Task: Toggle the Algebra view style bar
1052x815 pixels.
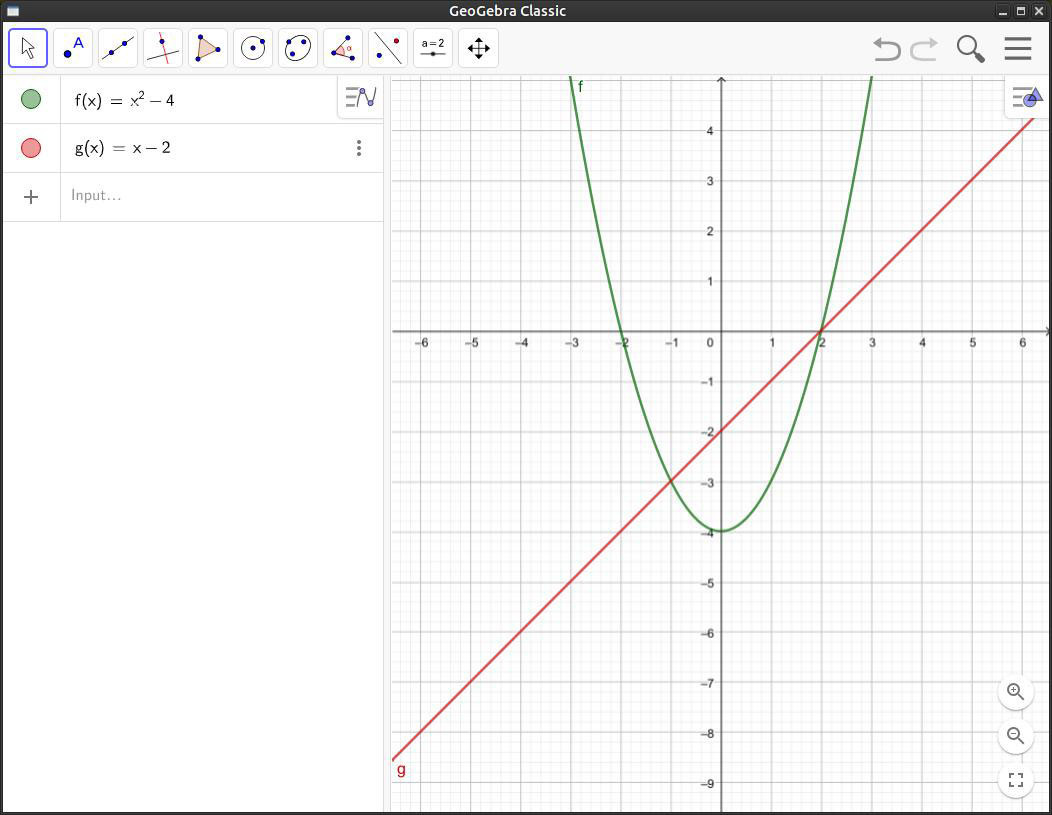Action: [x=360, y=97]
